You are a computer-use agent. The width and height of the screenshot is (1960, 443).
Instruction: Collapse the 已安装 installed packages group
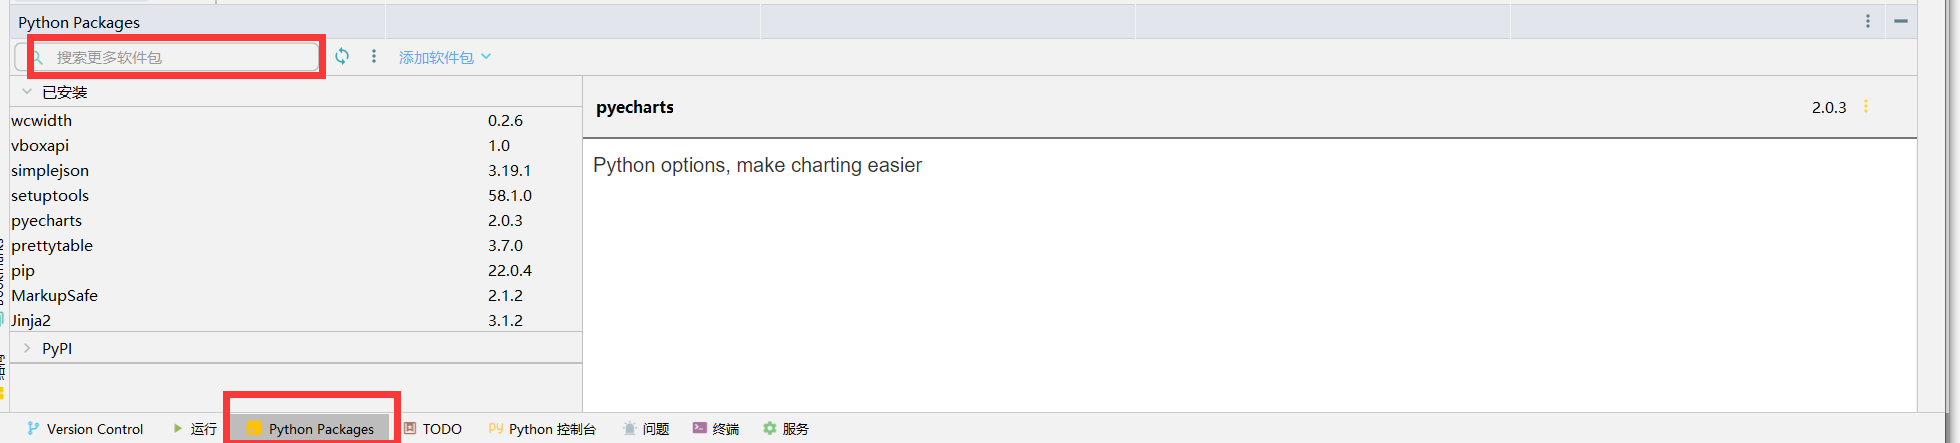click(27, 92)
